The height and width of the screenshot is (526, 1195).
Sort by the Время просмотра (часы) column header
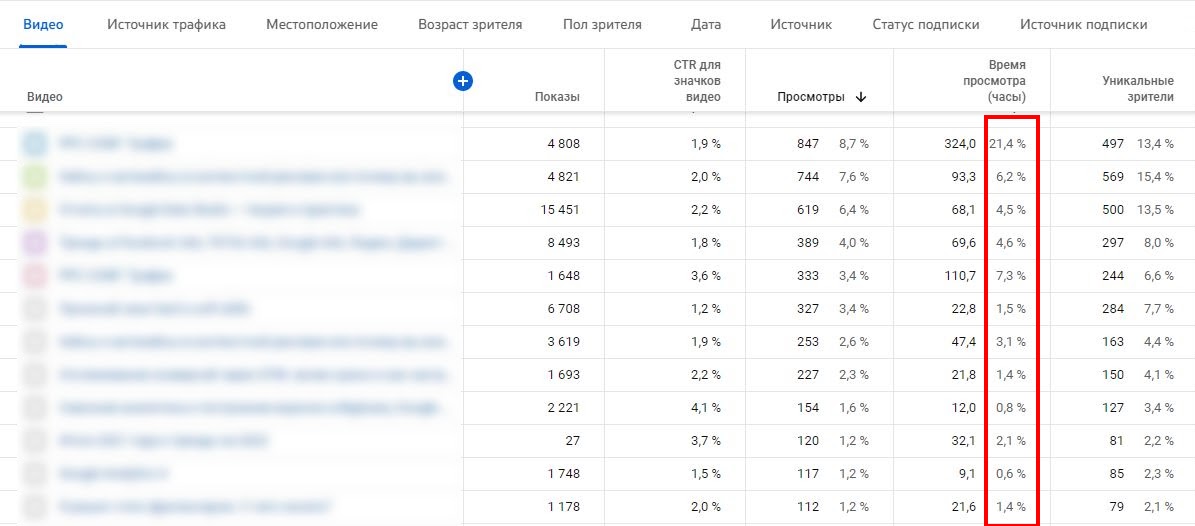pyautogui.click(x=993, y=81)
